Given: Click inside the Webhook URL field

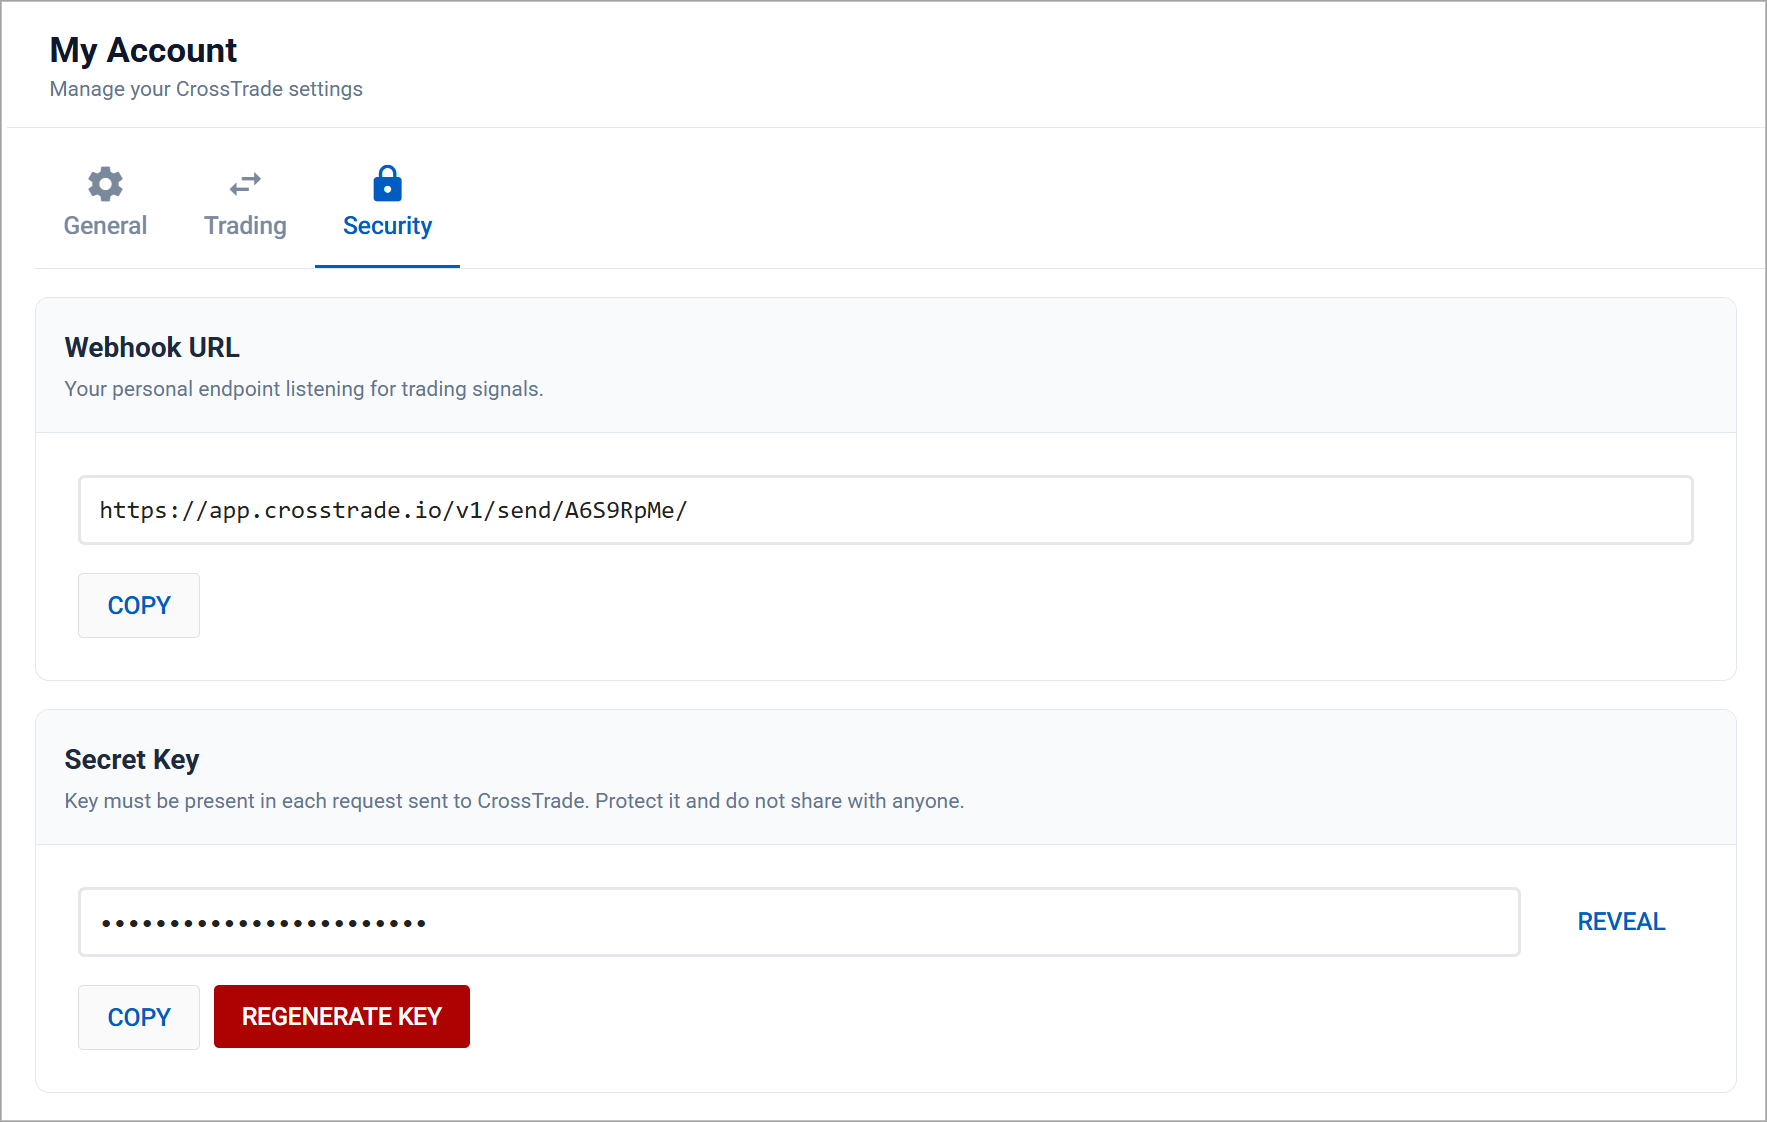Looking at the screenshot, I should (x=885, y=510).
